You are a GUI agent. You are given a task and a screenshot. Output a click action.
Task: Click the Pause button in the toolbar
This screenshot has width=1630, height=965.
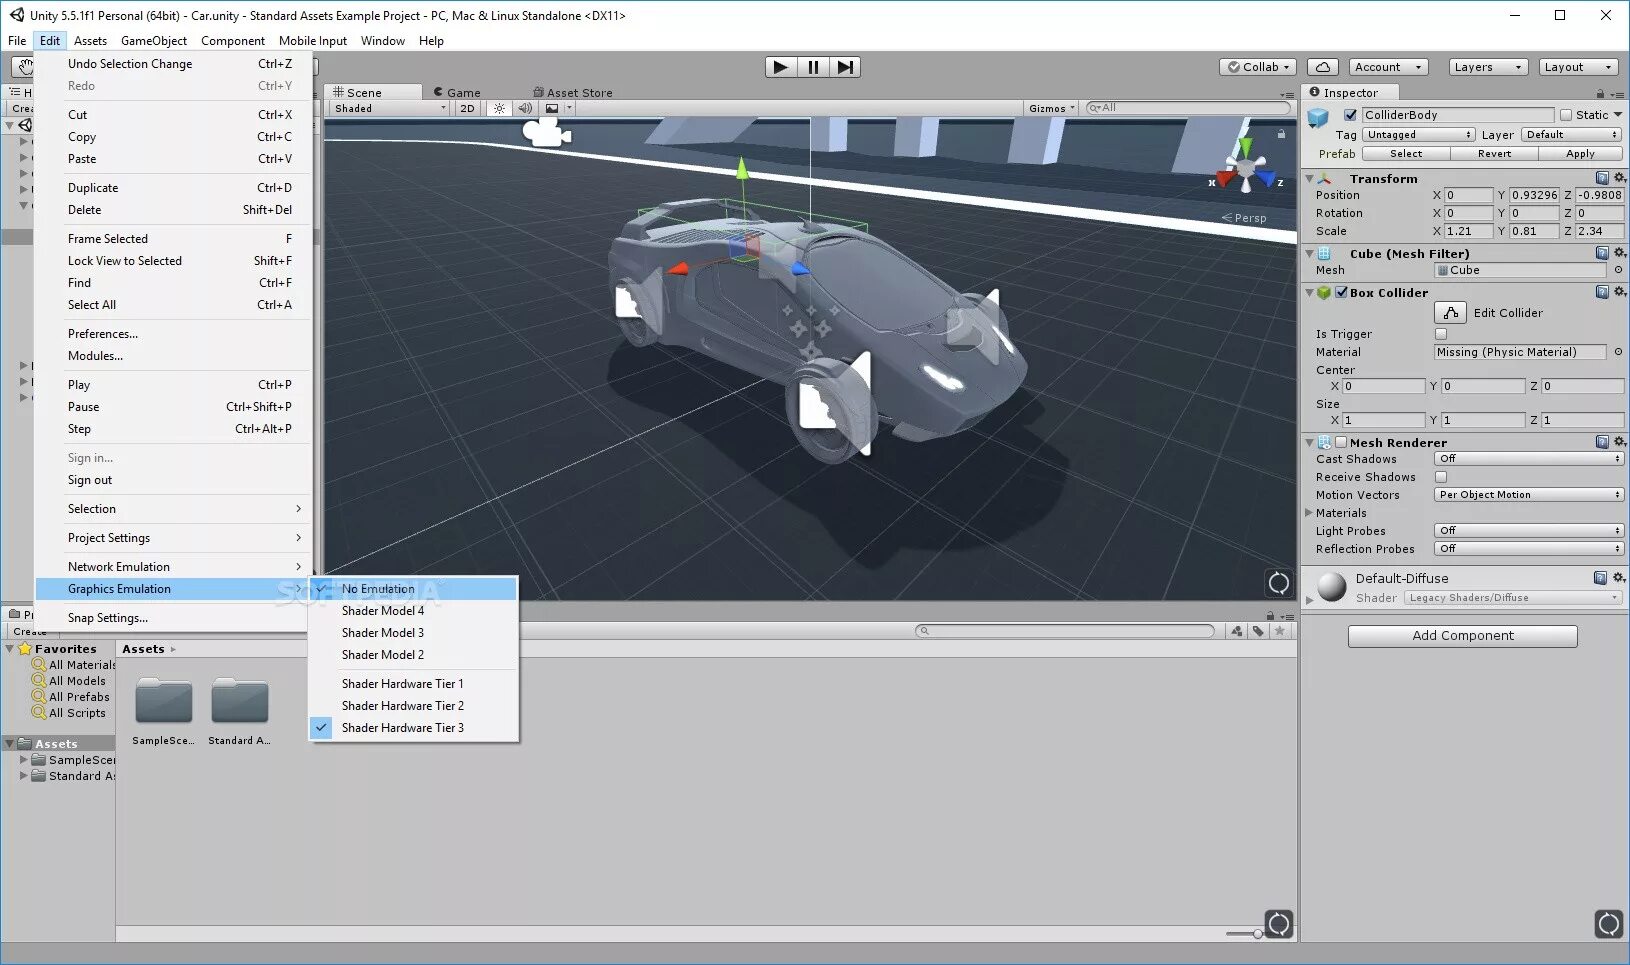coord(813,67)
